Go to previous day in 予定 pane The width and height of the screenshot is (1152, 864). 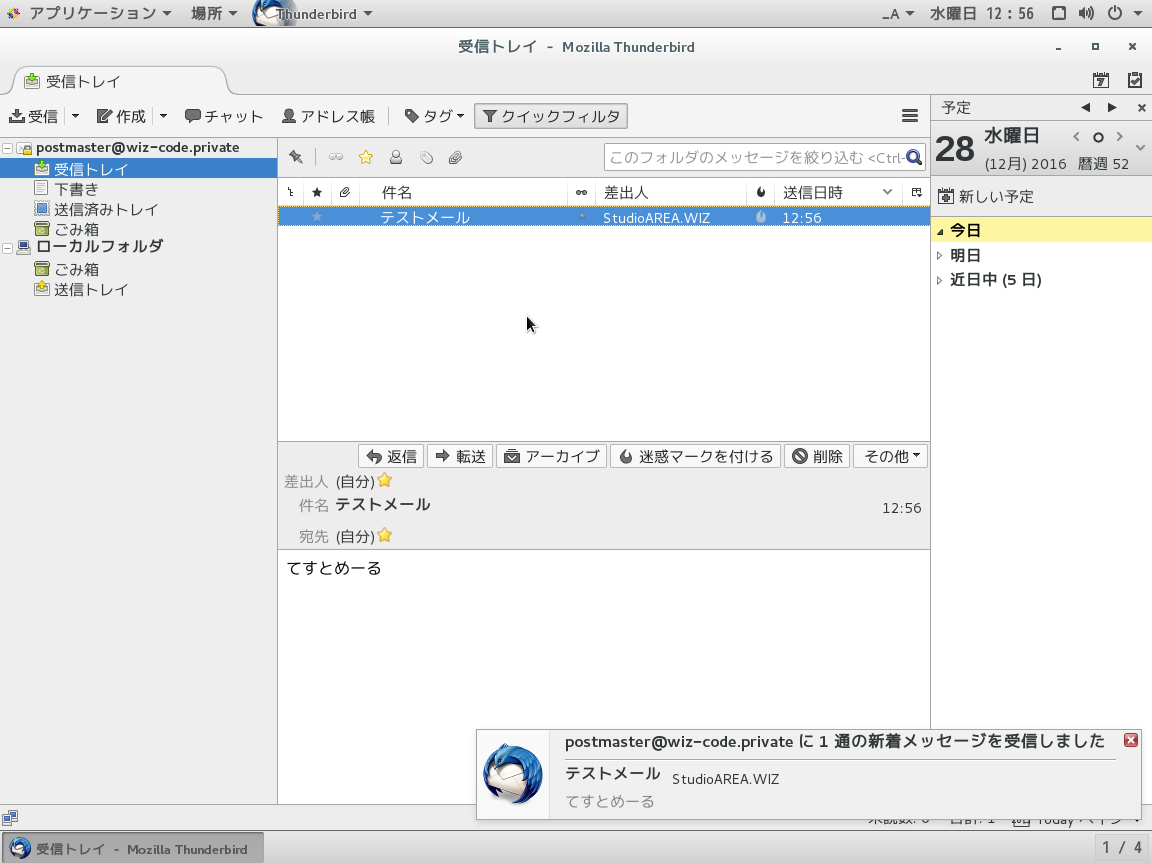[1085, 107]
